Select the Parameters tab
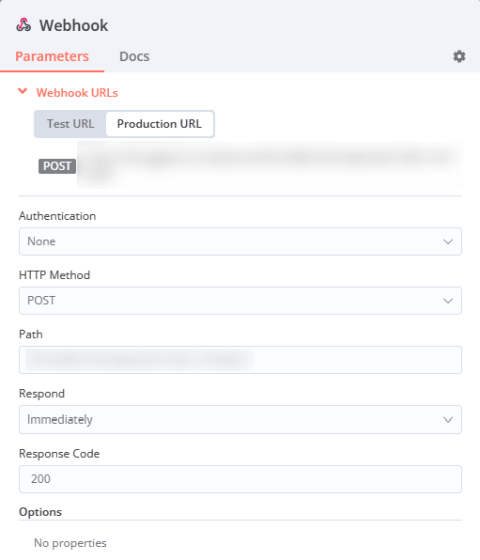 point(52,56)
